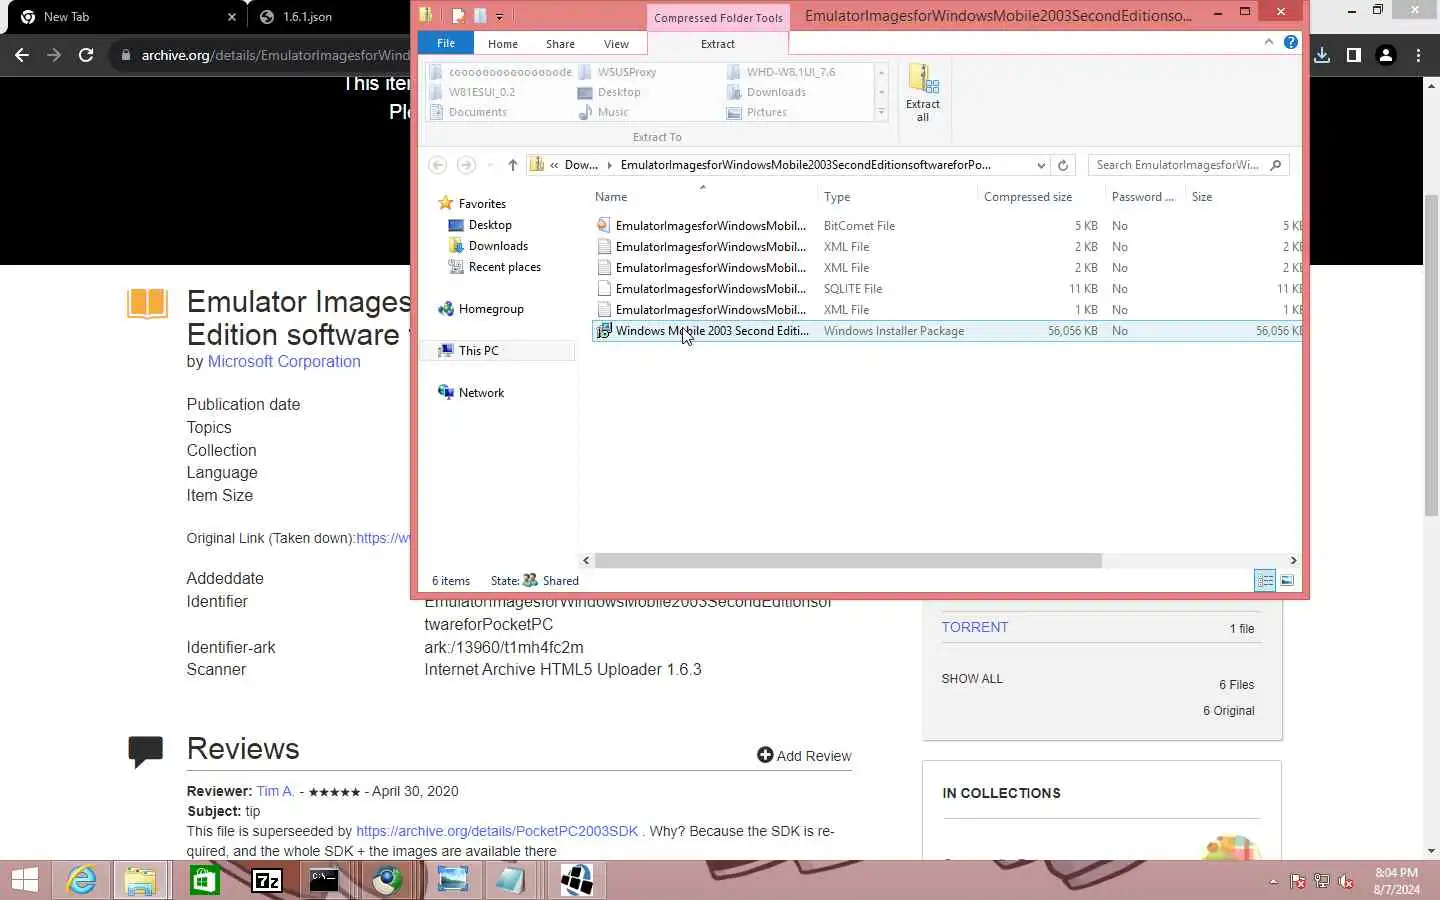1440x900 pixels.
Task: Select This PC in navigation pane
Action: point(478,351)
